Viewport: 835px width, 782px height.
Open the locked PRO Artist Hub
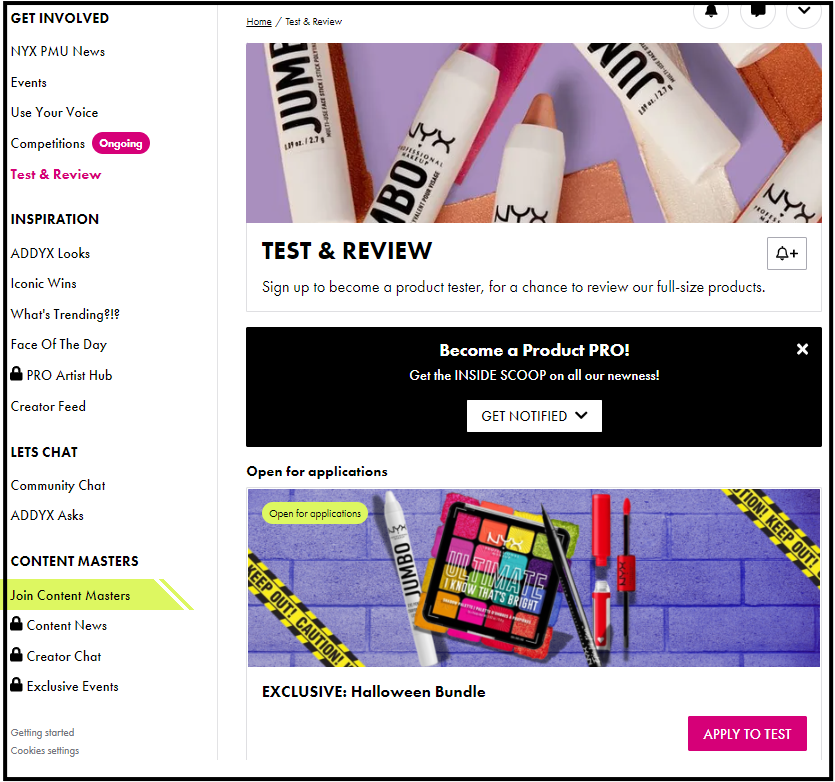61,375
